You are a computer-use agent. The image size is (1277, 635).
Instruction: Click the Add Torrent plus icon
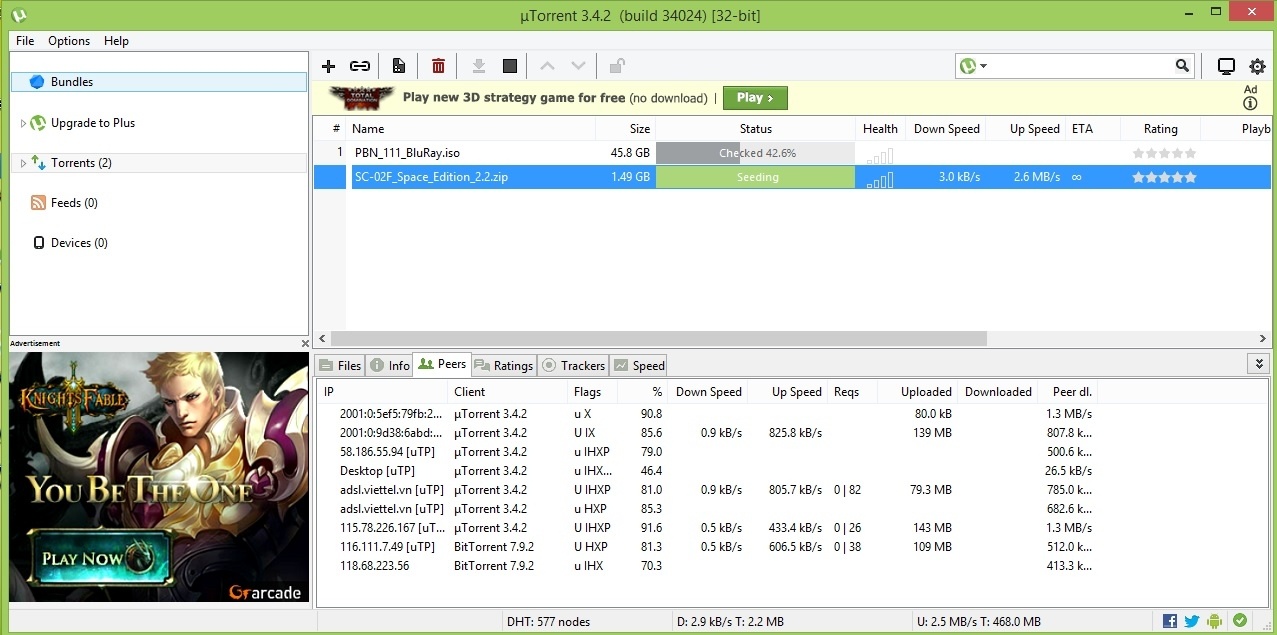328,66
